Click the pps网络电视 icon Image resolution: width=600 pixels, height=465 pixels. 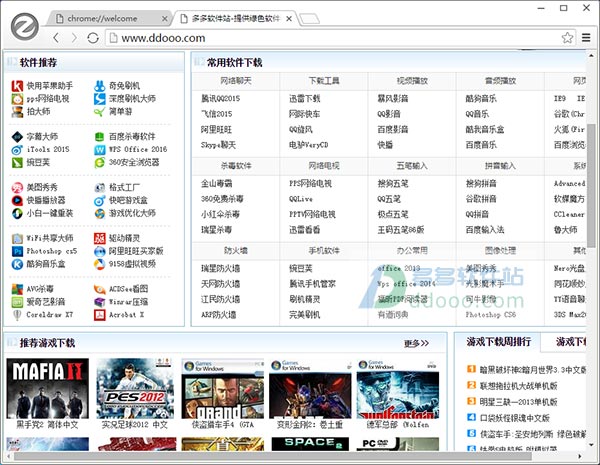point(17,99)
